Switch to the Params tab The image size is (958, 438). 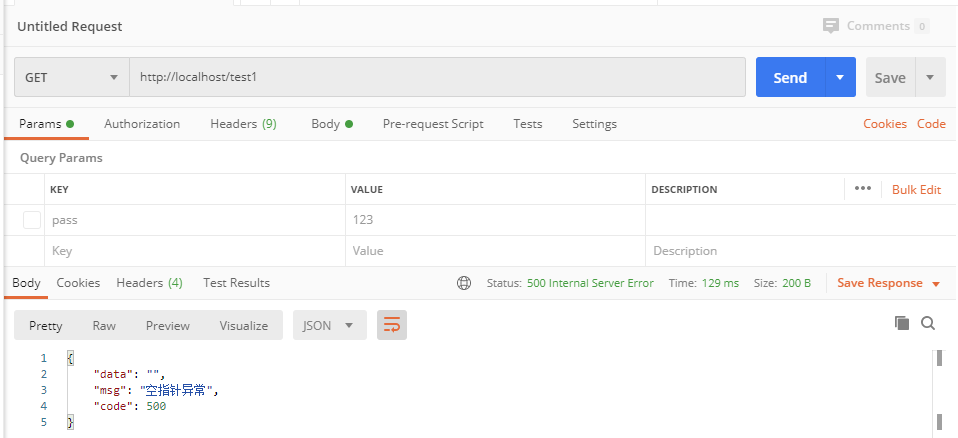coord(46,124)
